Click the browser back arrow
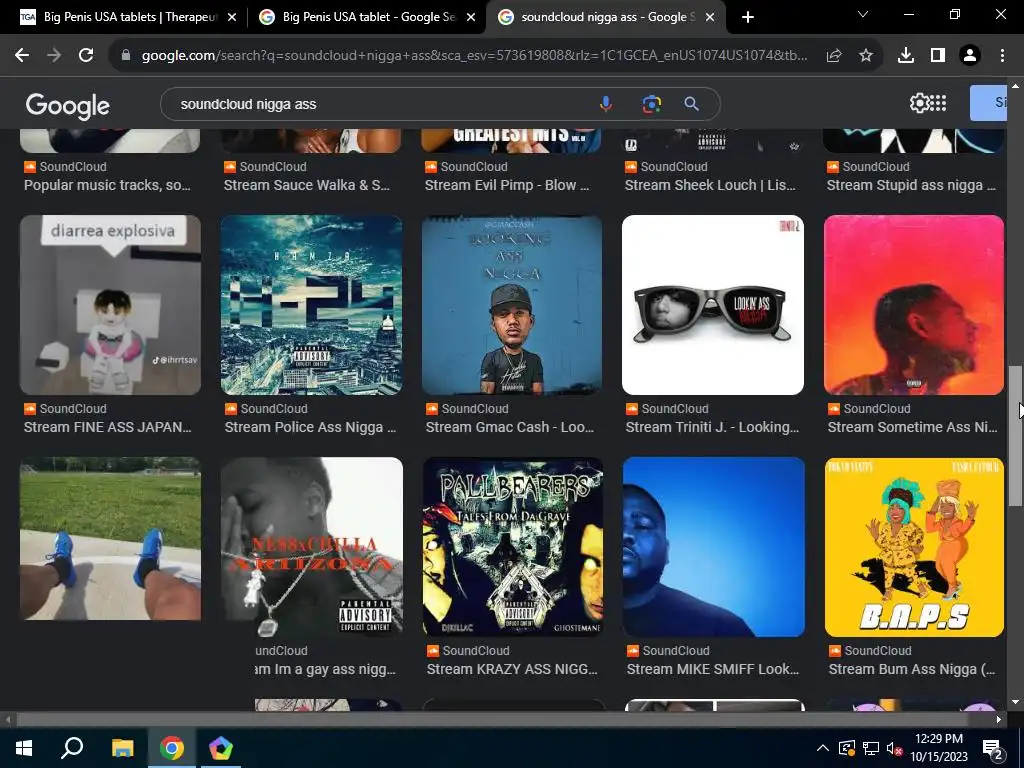This screenshot has height=768, width=1024. click(x=22, y=56)
